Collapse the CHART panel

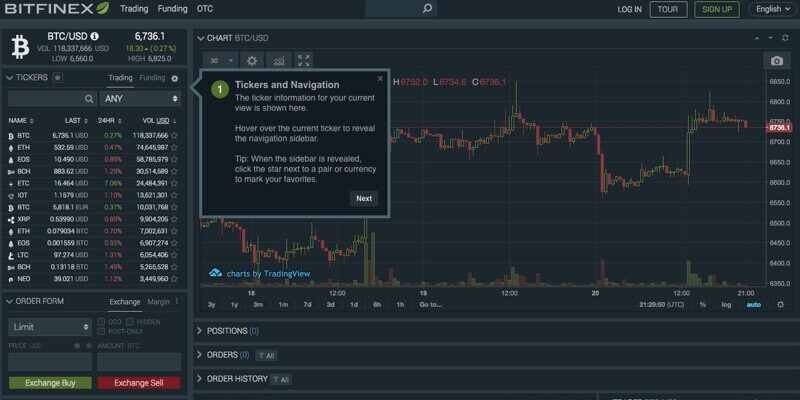pos(201,38)
